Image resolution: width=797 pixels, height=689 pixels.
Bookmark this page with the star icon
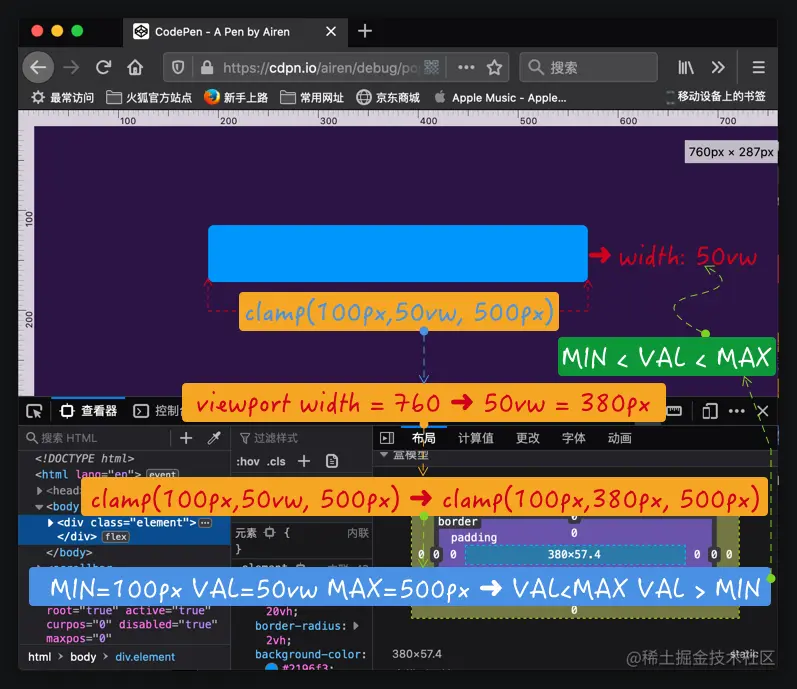494,67
